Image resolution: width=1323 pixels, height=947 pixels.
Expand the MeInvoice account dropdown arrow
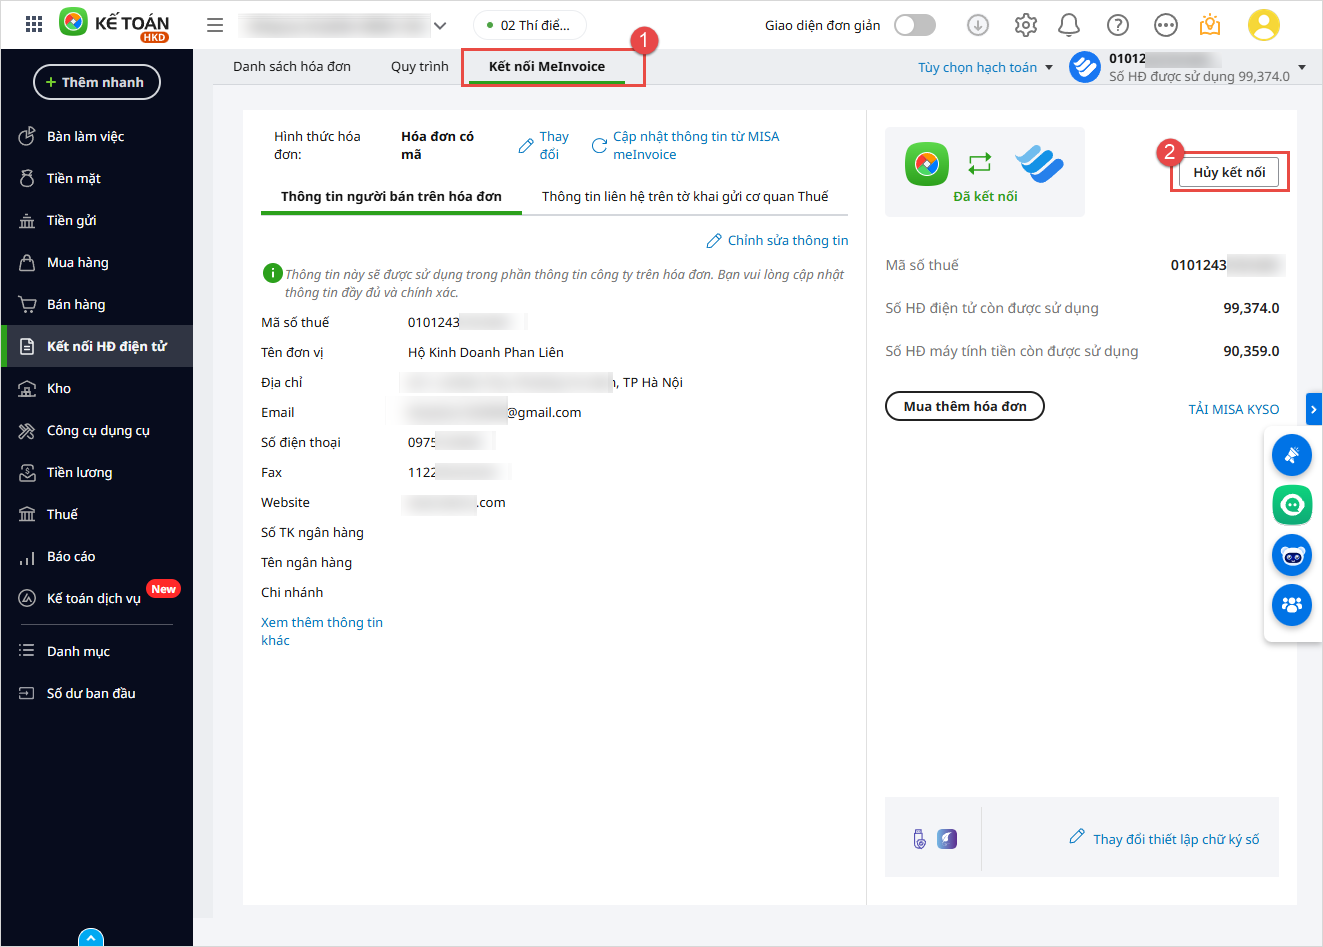[x=1301, y=67]
